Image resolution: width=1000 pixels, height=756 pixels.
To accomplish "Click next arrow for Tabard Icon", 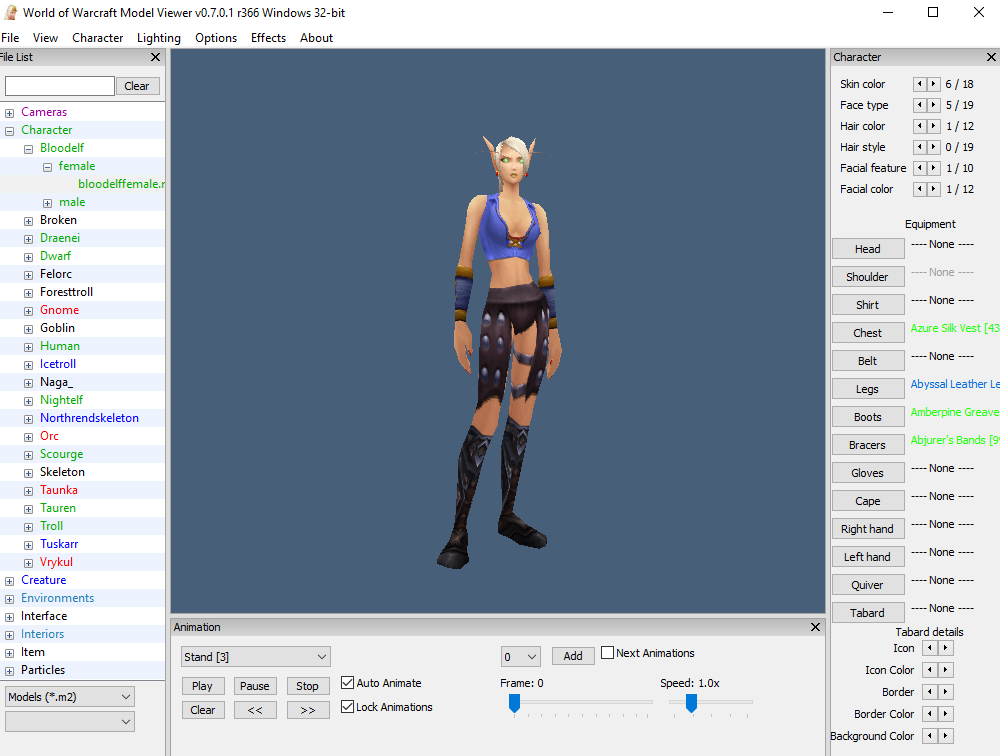I will tap(946, 648).
